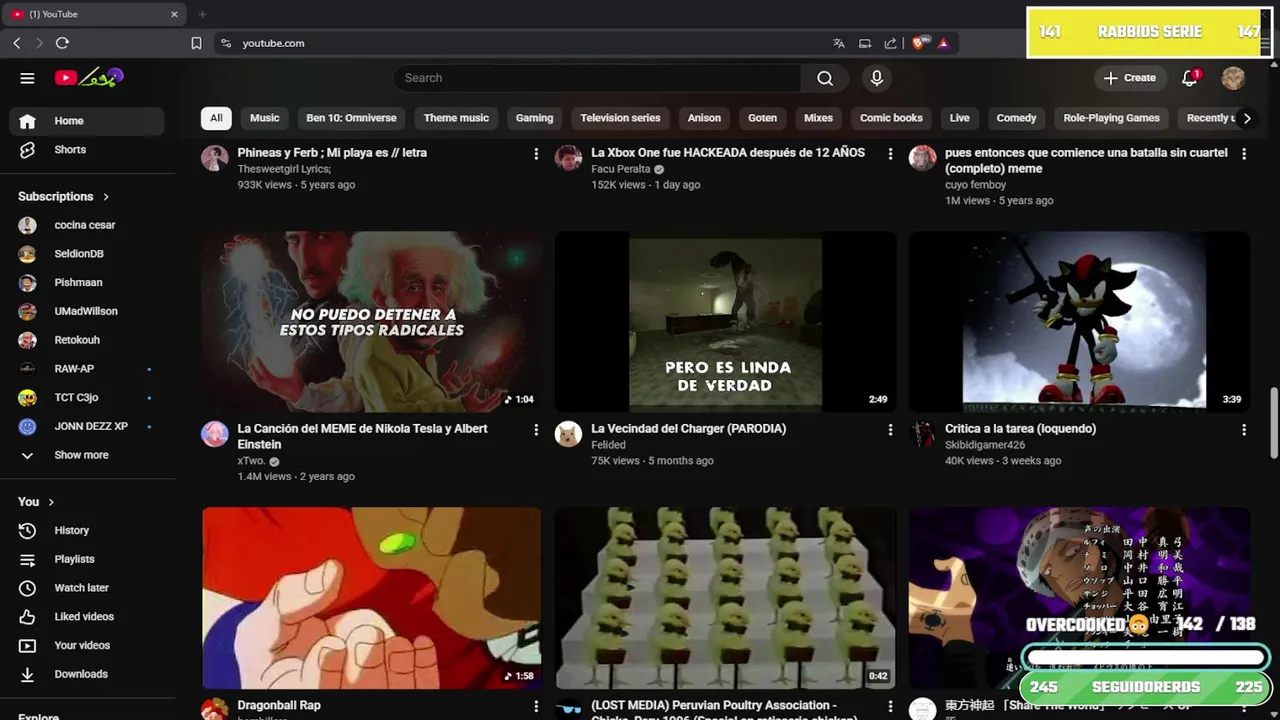Open Downloads in the sidebar
1280x720 pixels.
coord(87,675)
